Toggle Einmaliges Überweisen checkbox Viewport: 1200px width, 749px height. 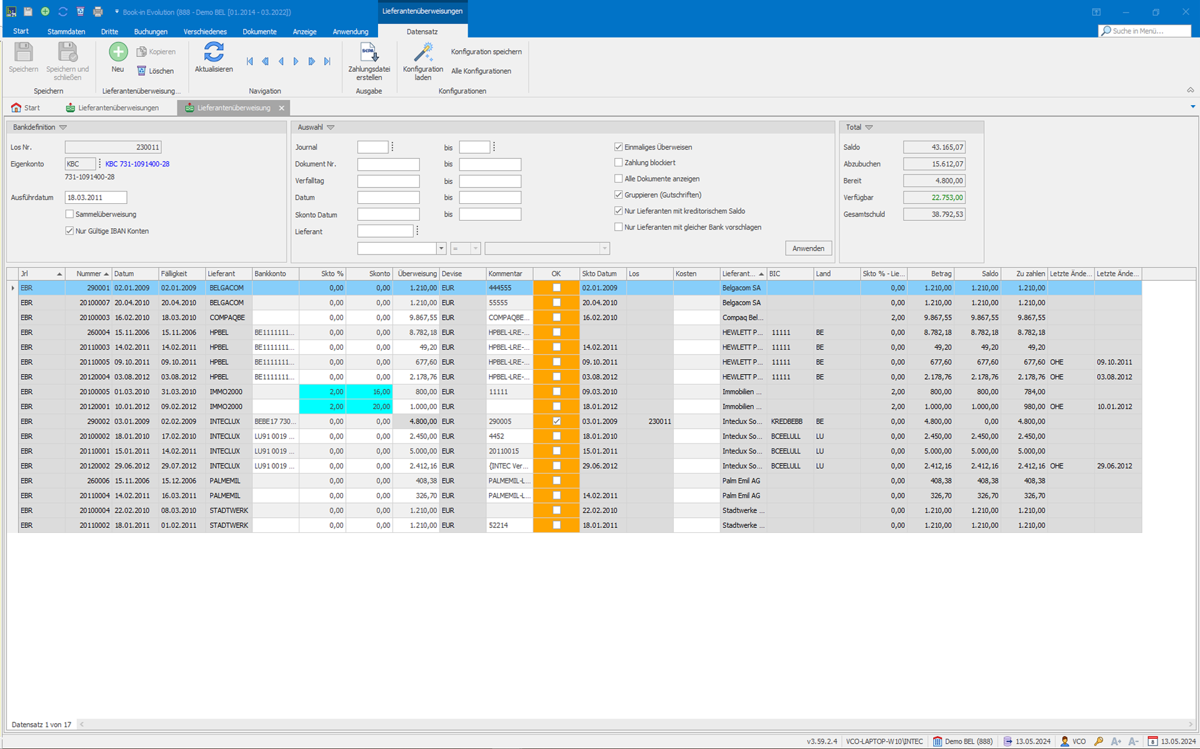(x=619, y=147)
